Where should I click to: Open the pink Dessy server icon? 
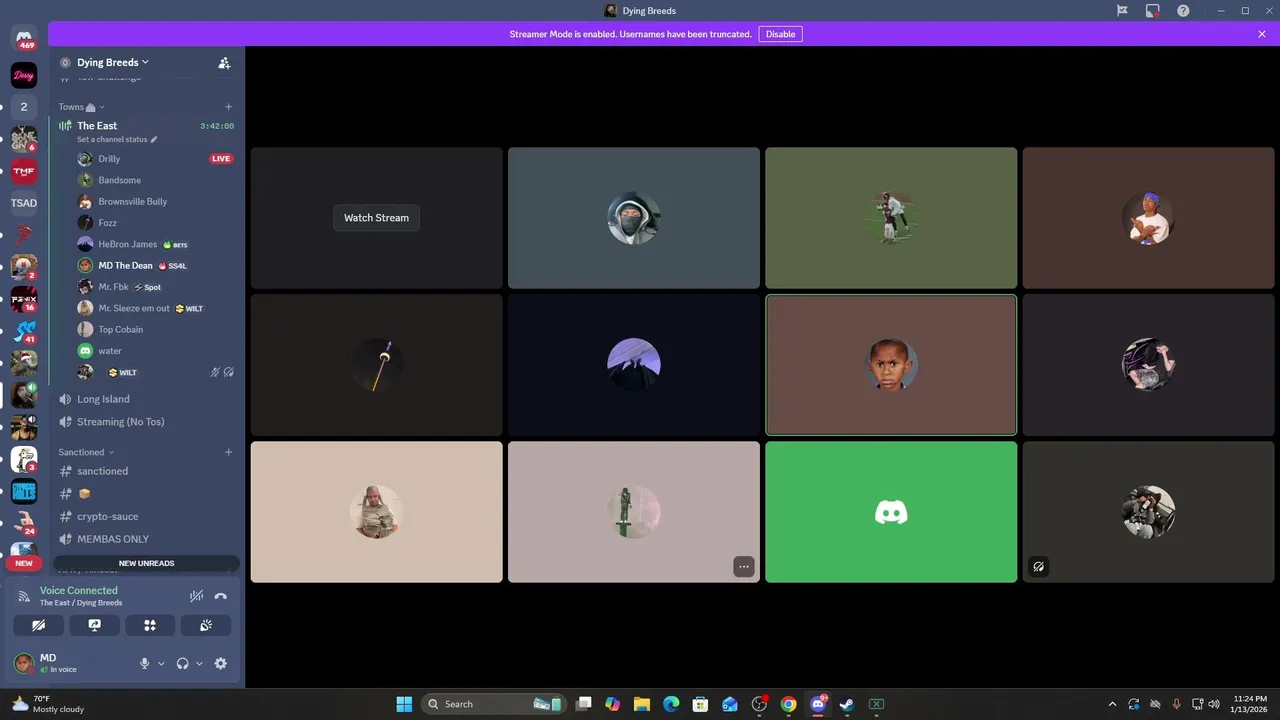24,75
